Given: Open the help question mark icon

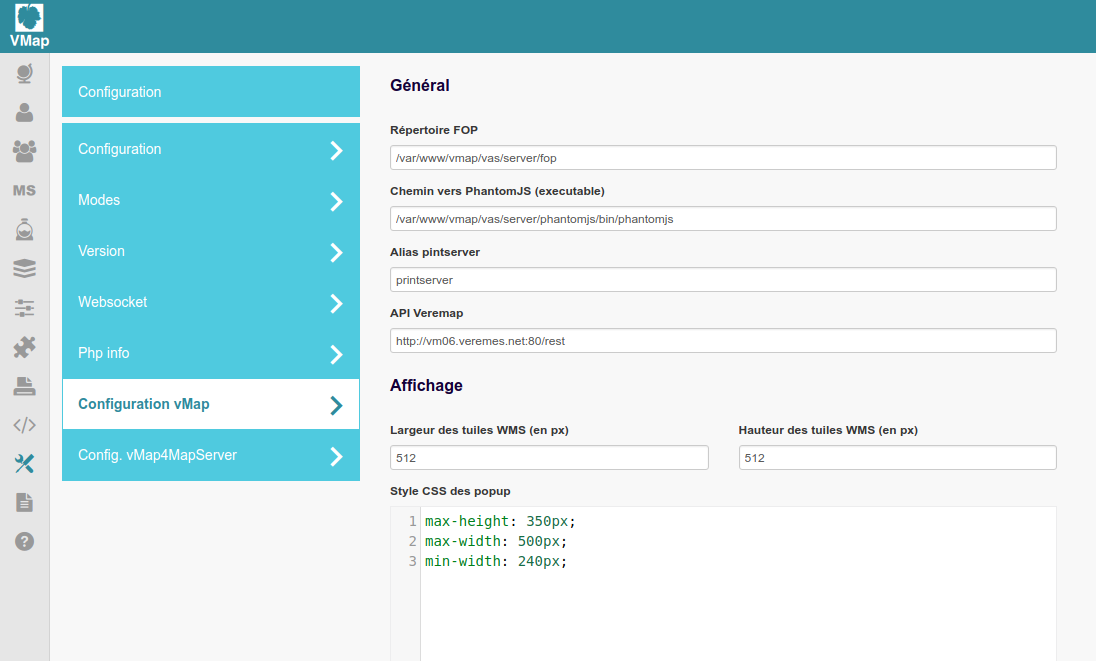Looking at the screenshot, I should pos(24,542).
